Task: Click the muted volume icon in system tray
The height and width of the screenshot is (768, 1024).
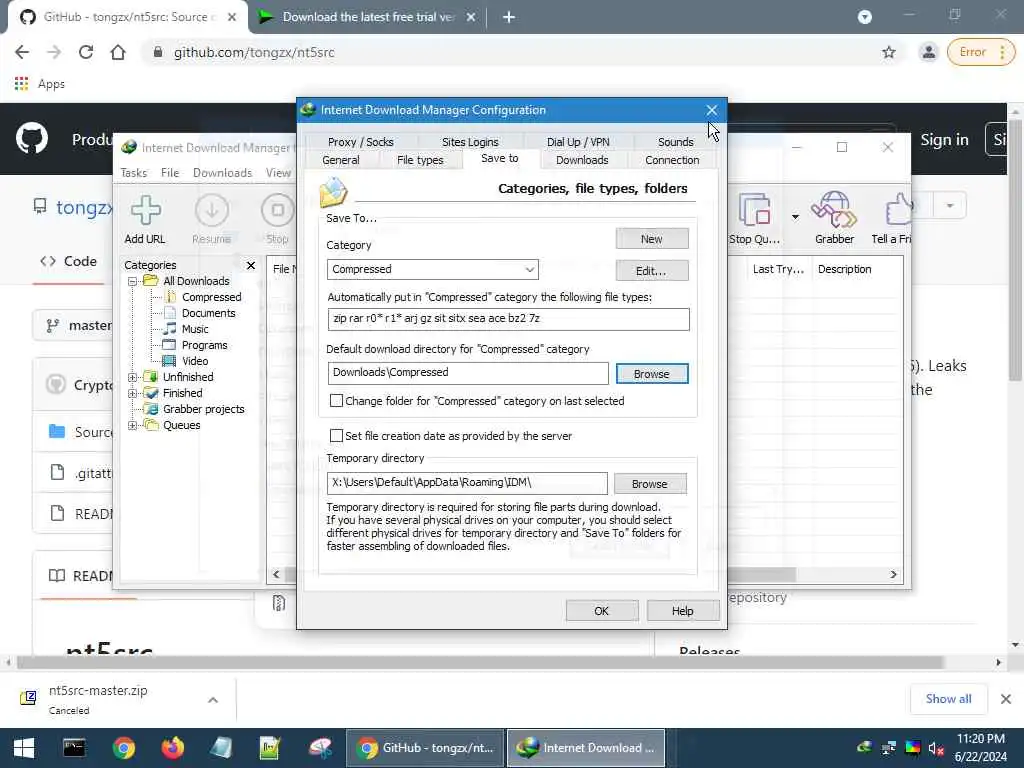Action: [936, 748]
